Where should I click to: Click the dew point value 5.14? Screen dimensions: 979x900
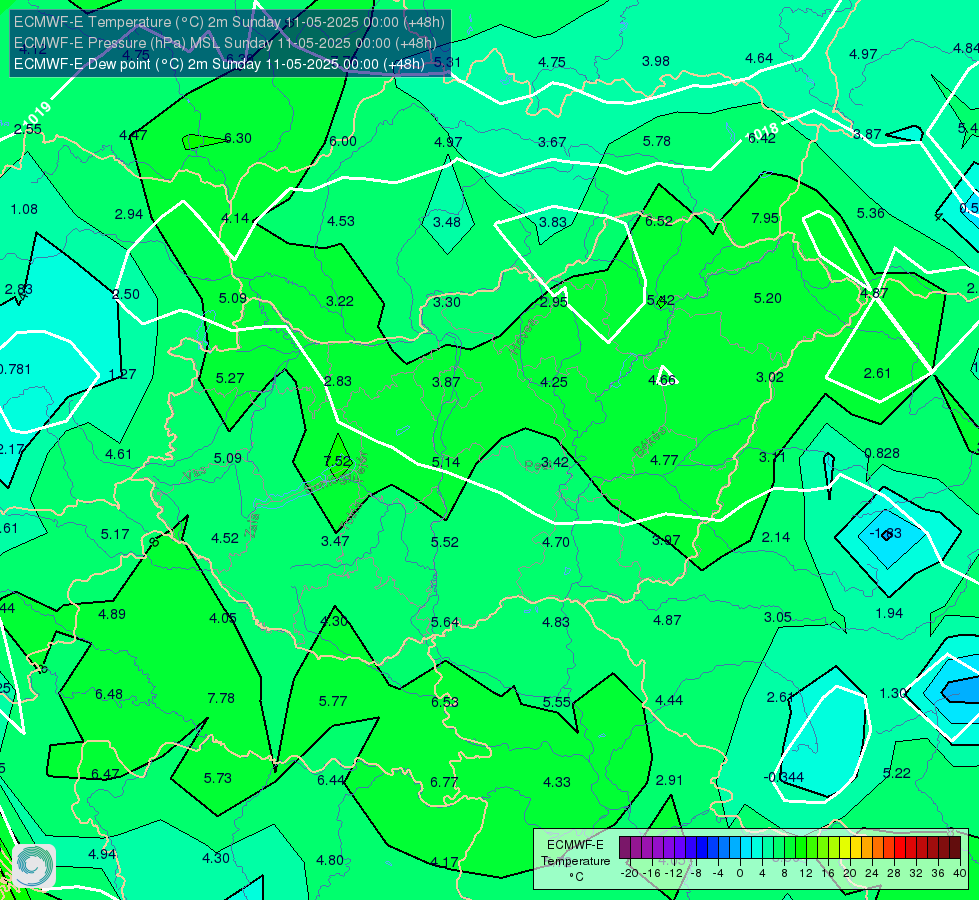[x=446, y=462]
